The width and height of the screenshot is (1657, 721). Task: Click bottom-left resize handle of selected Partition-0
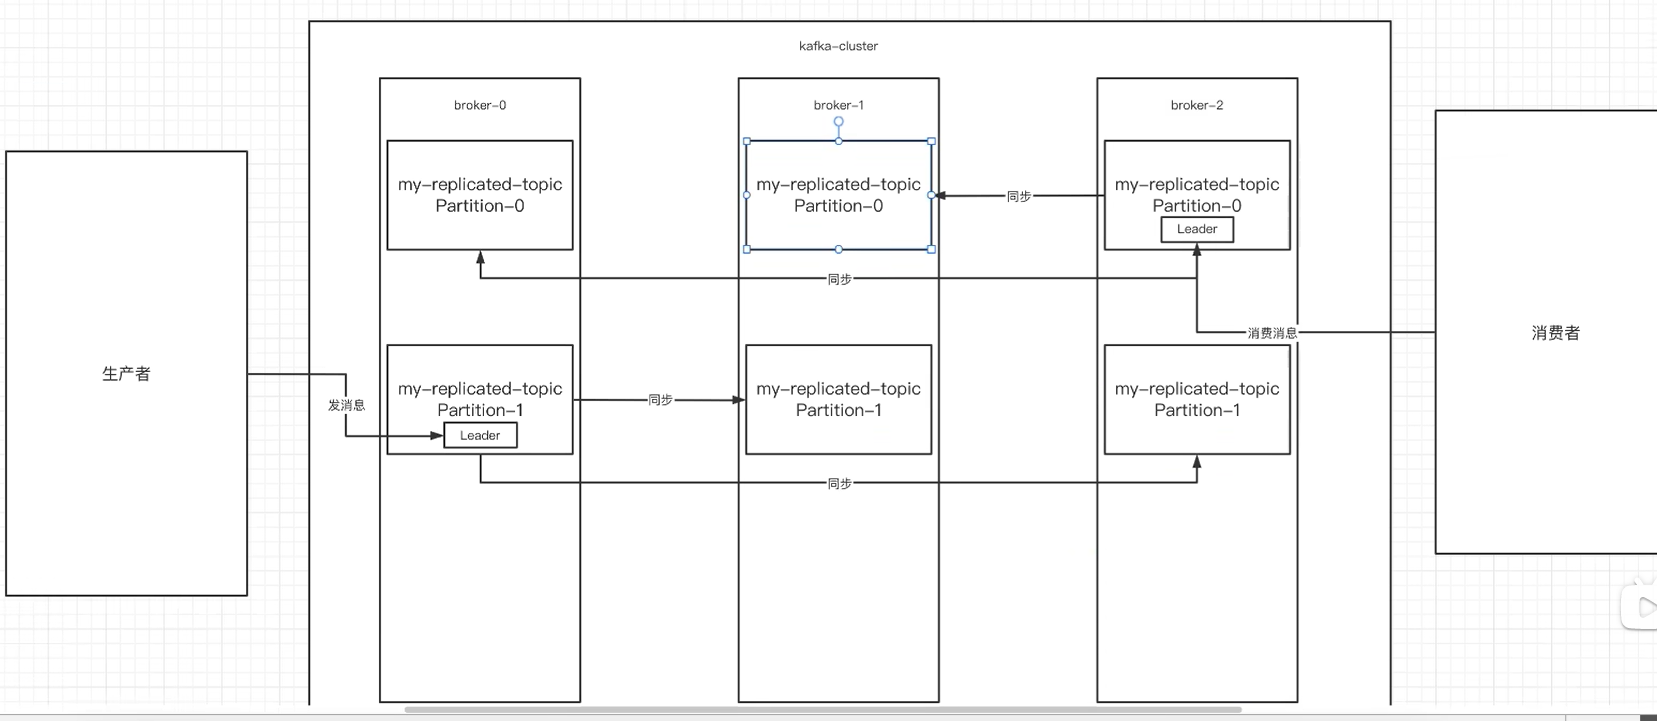pos(747,249)
